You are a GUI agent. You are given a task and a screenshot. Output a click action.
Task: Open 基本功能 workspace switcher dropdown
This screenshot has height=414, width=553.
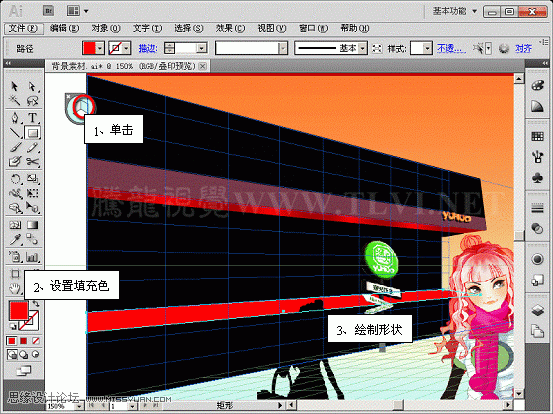tap(455, 11)
